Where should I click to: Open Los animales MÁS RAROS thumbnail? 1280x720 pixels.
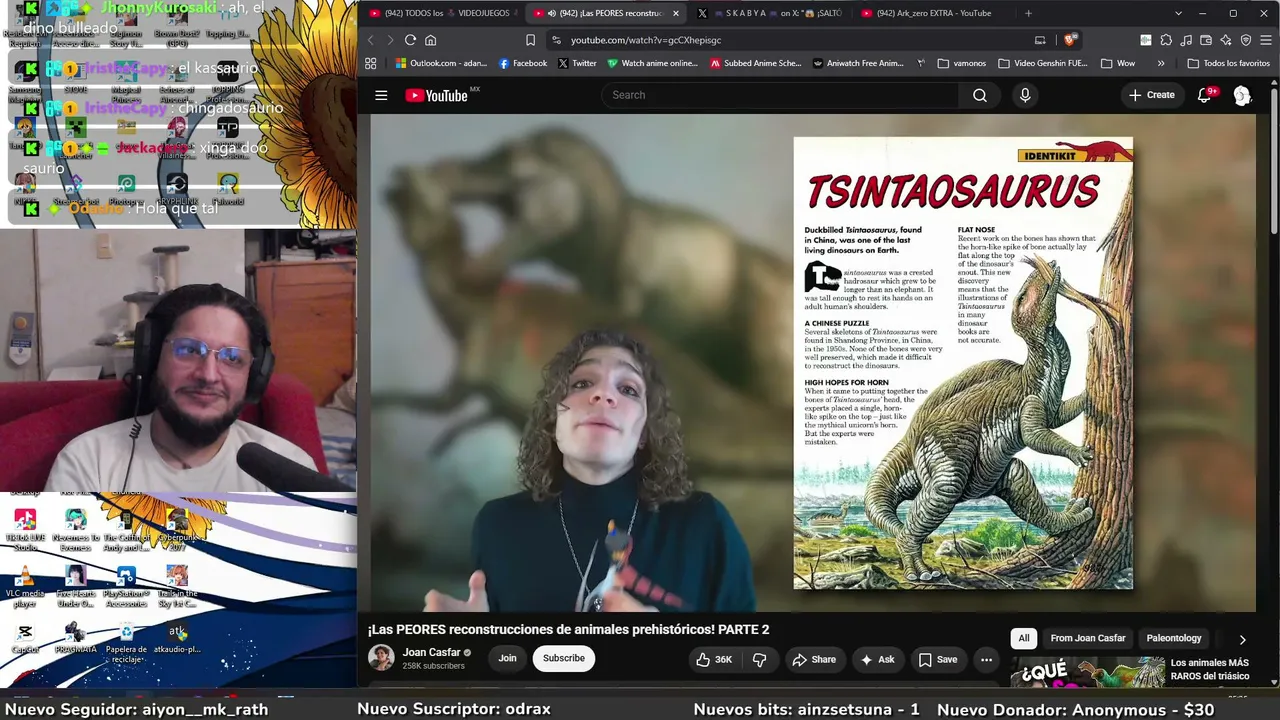pos(1088,672)
